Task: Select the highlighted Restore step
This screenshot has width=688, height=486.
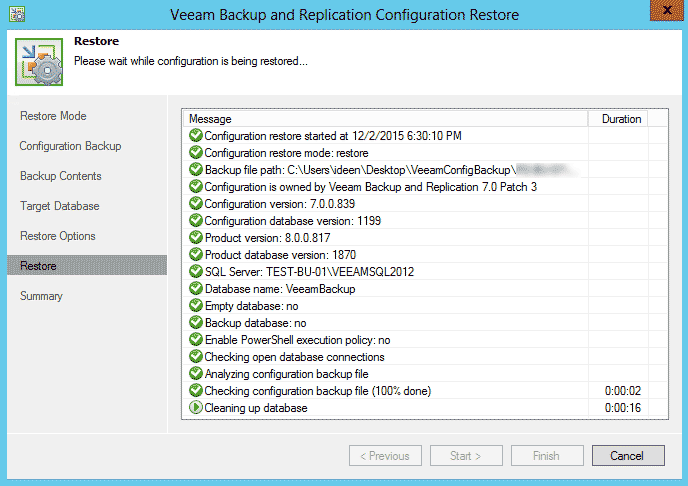Action: coord(87,265)
